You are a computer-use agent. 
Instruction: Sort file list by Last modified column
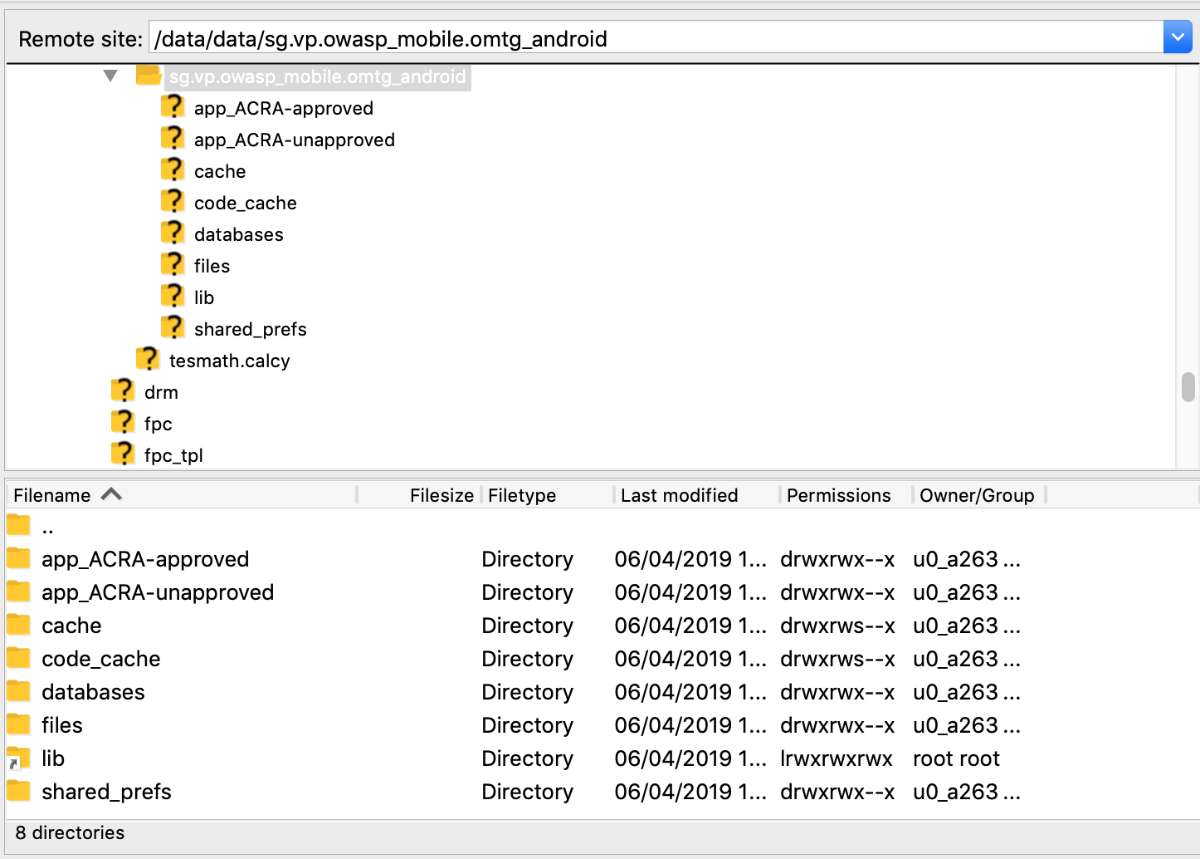pos(696,495)
